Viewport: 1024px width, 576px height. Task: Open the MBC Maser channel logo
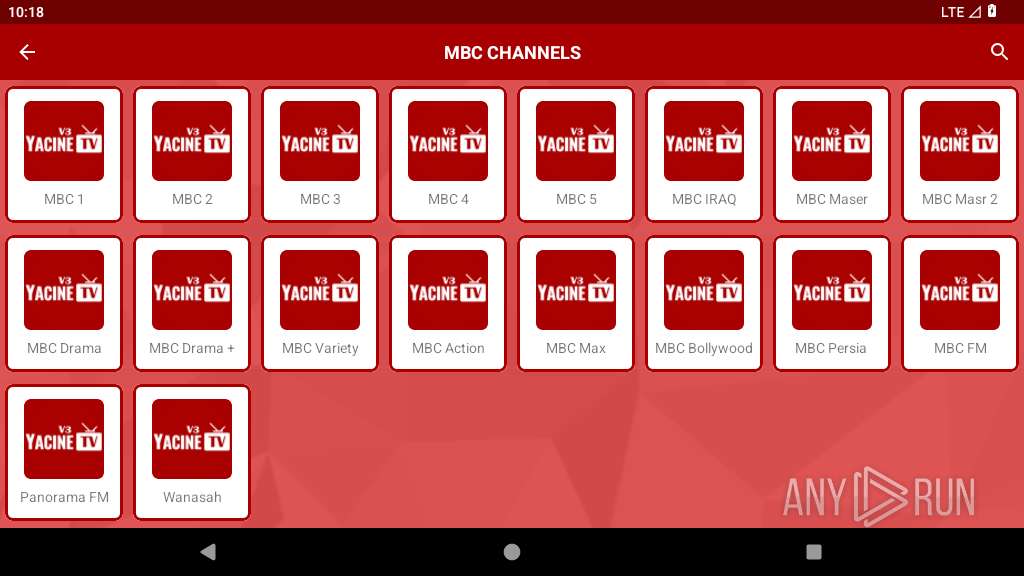(832, 141)
